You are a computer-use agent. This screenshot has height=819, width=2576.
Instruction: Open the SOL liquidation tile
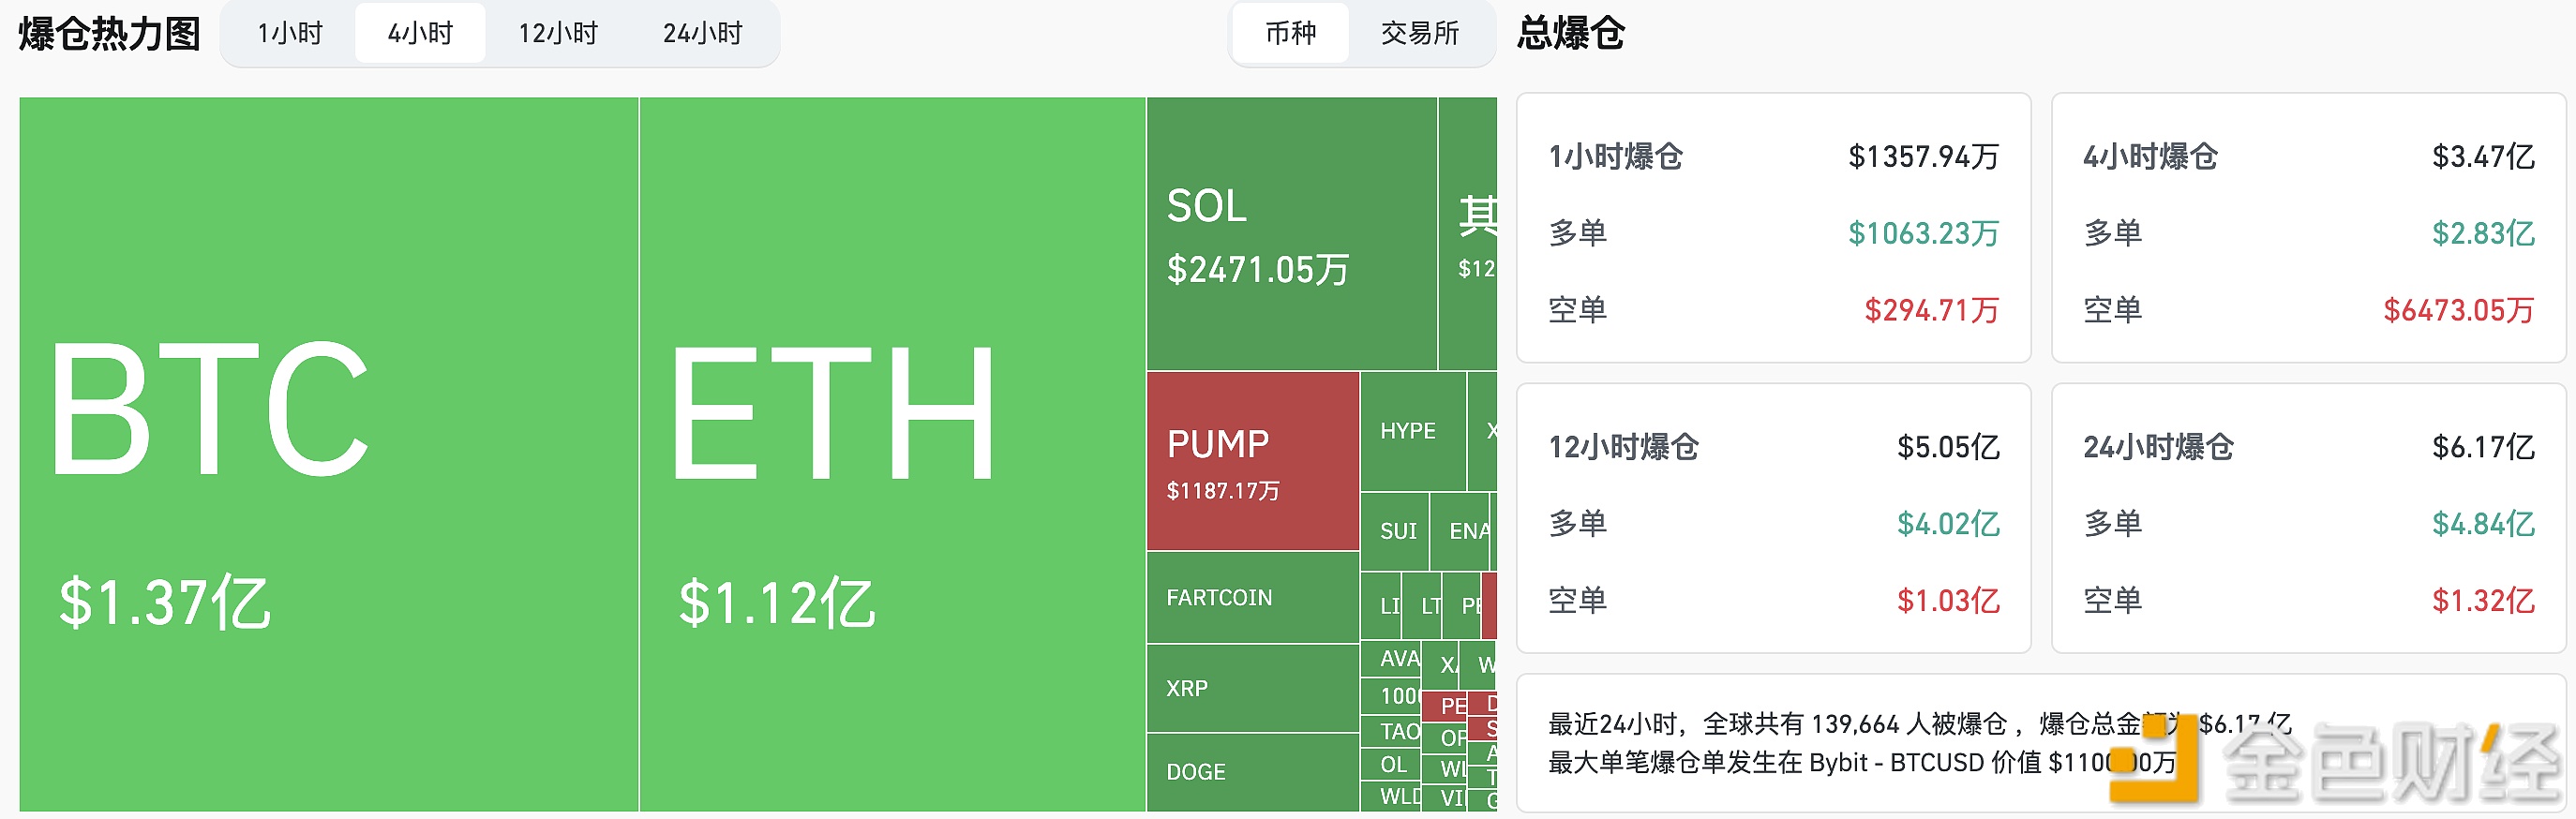(x=1291, y=234)
